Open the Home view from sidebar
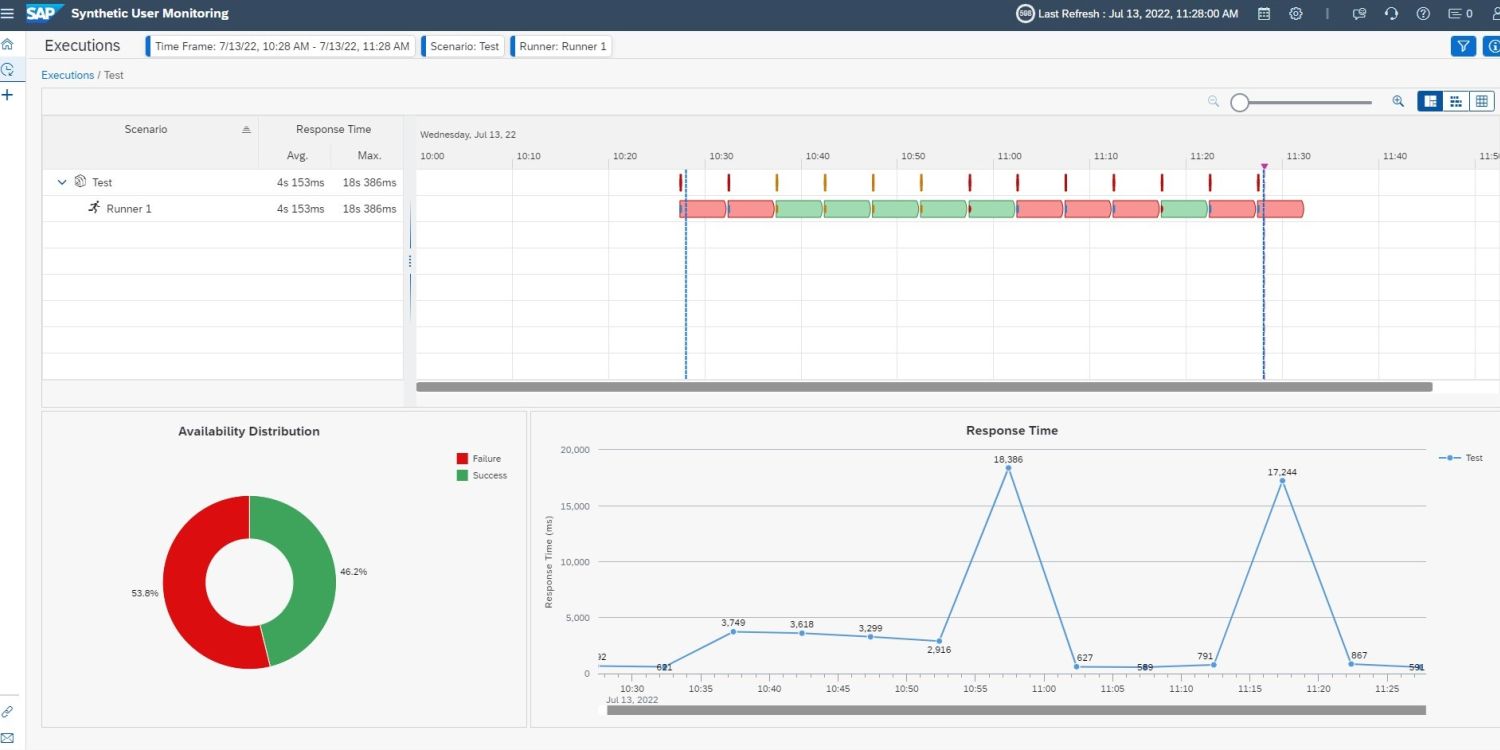This screenshot has height=750, width=1500. click(x=8, y=44)
